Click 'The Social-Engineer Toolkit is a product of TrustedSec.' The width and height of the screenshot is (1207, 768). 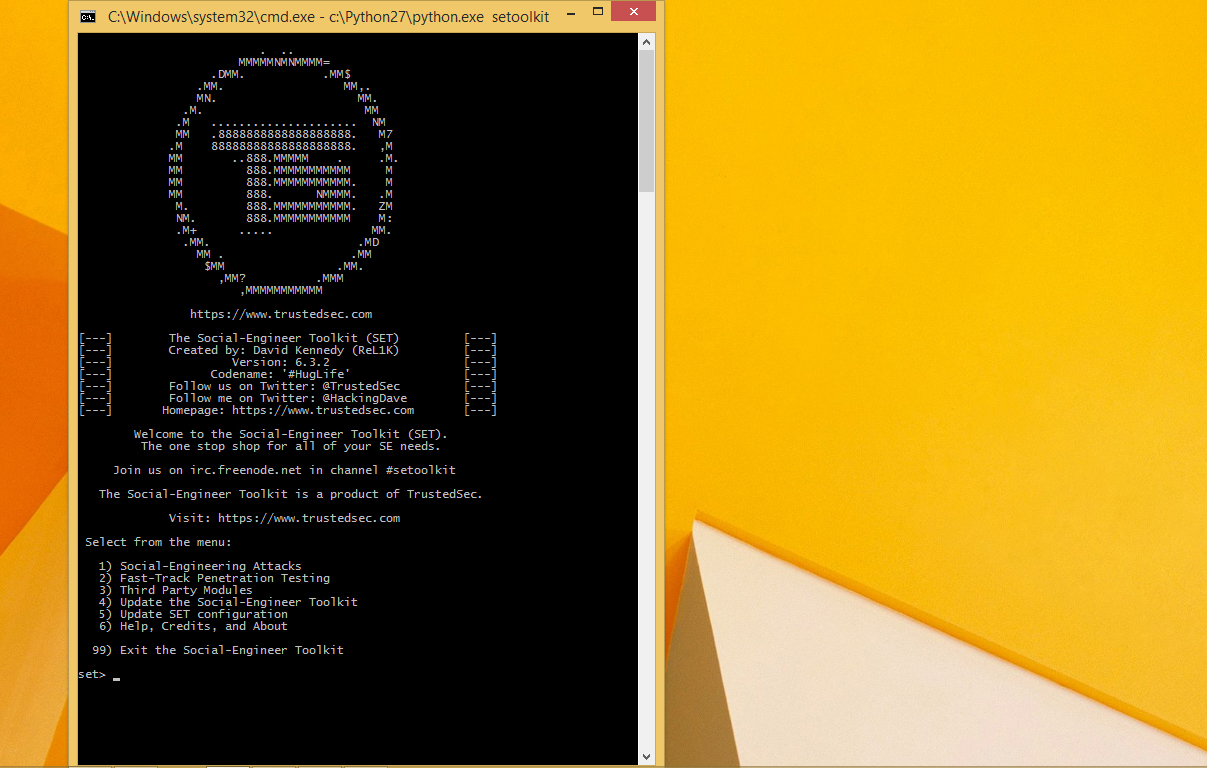(290, 494)
